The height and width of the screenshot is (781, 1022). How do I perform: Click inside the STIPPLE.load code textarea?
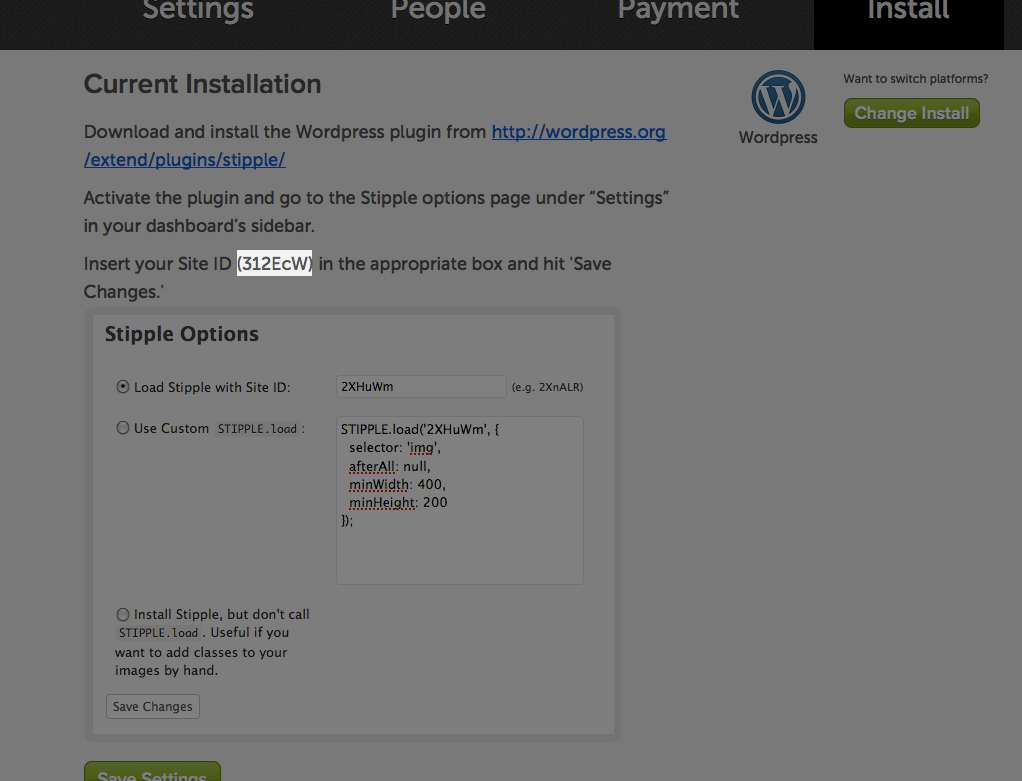click(x=460, y=500)
